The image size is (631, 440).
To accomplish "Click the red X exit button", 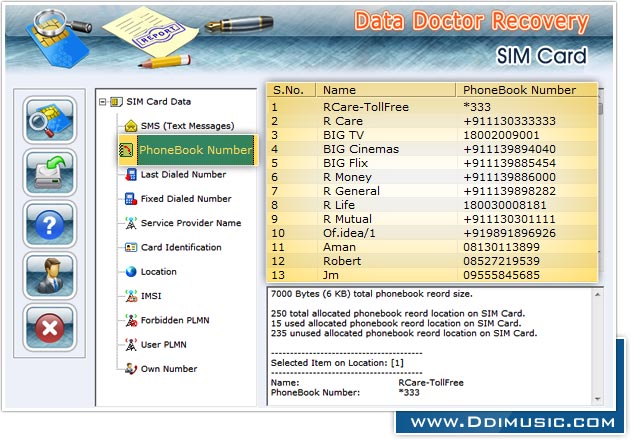I will (x=49, y=328).
